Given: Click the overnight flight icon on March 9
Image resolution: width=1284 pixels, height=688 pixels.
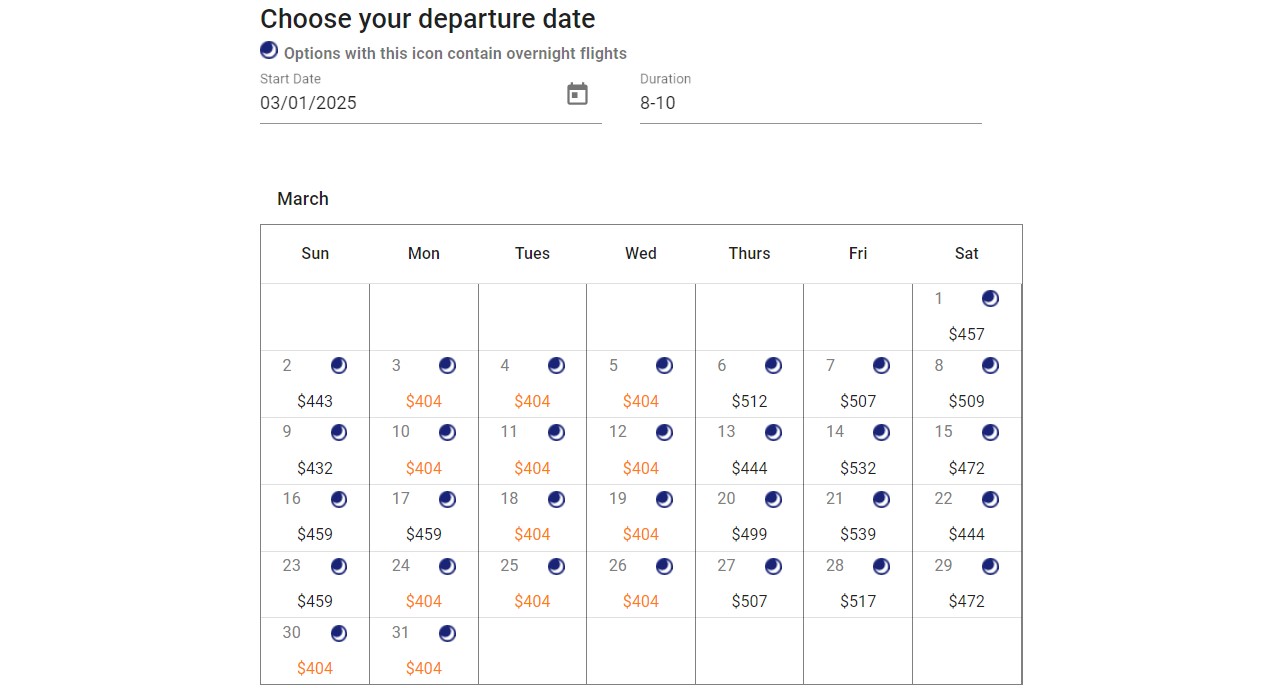Looking at the screenshot, I should click(338, 432).
